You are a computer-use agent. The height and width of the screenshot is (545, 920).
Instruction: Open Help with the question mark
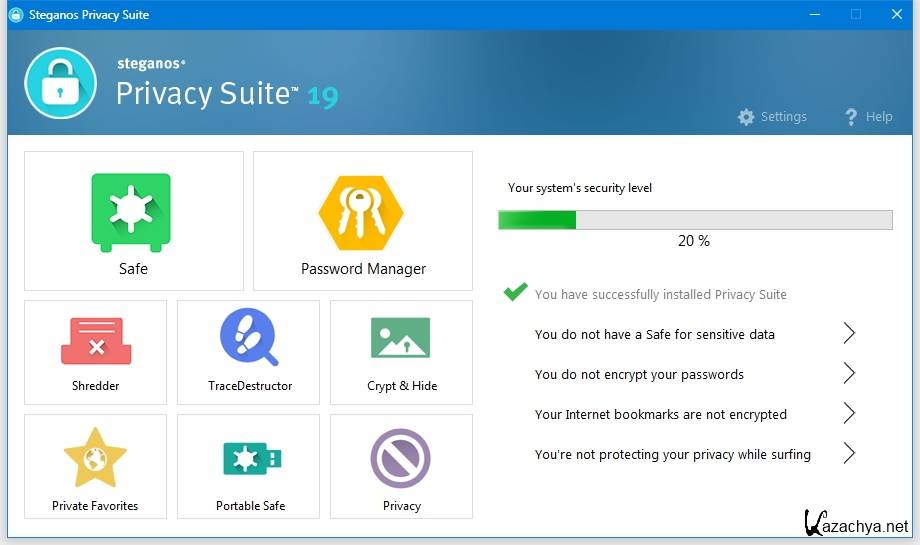(x=868, y=117)
